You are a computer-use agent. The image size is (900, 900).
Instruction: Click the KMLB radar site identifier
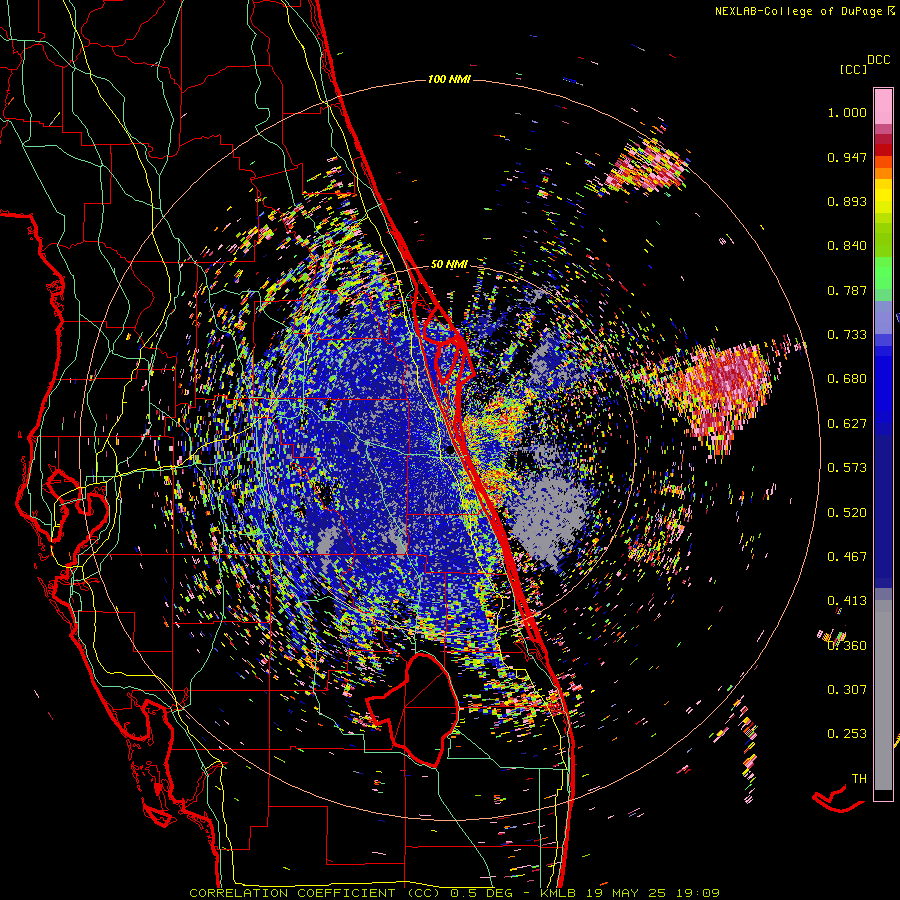pyautogui.click(x=558, y=893)
